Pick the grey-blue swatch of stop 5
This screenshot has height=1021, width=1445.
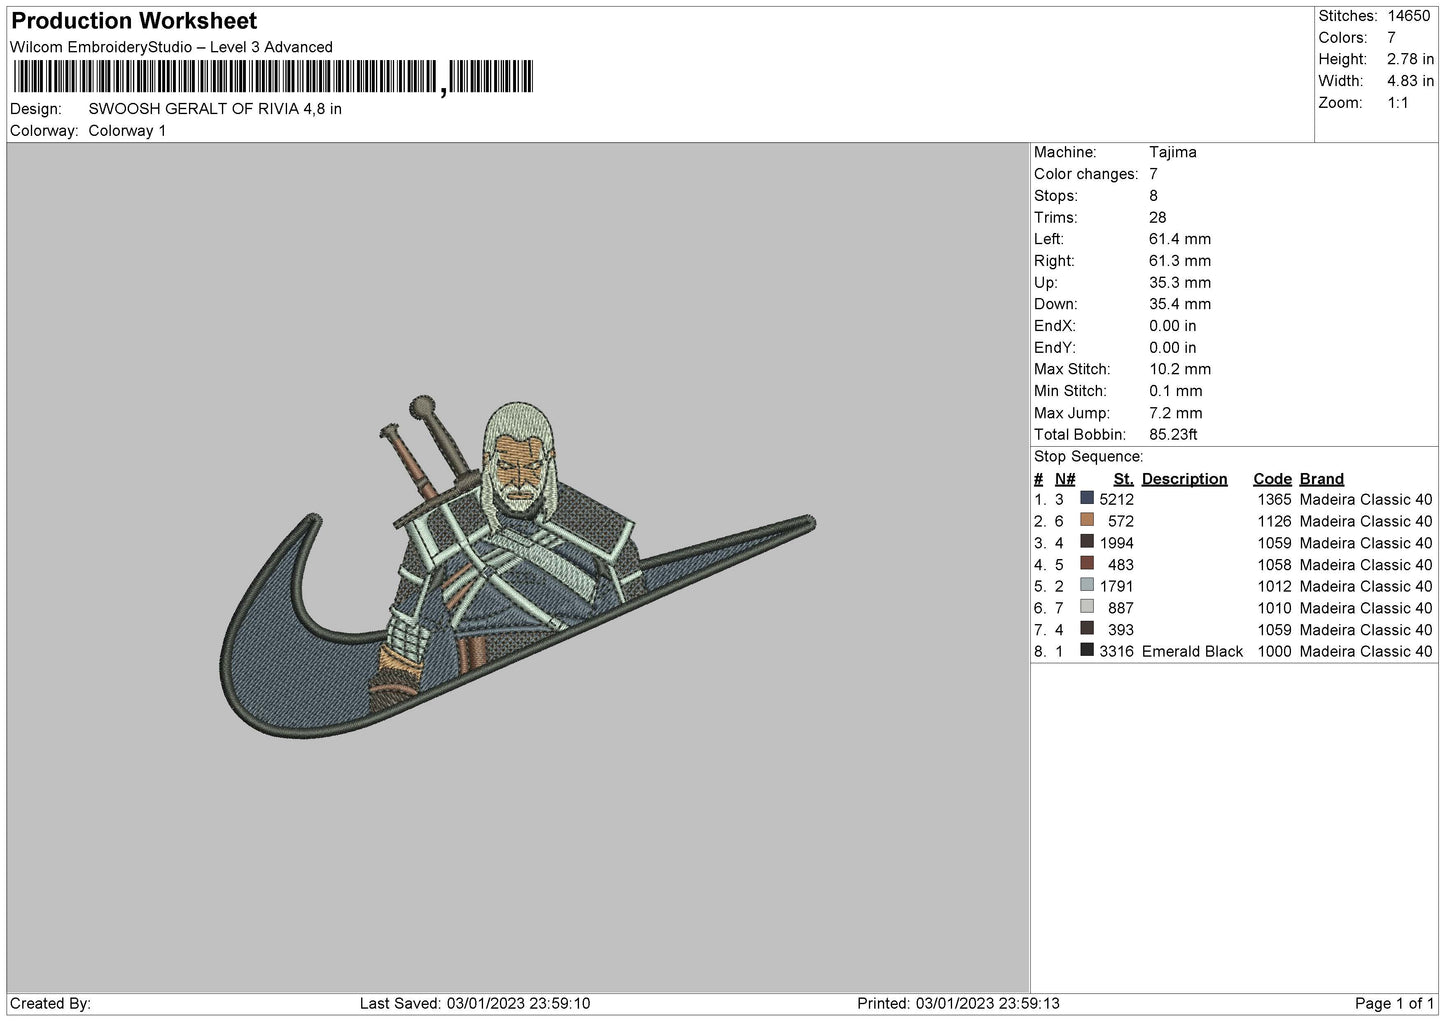[x=1087, y=585]
